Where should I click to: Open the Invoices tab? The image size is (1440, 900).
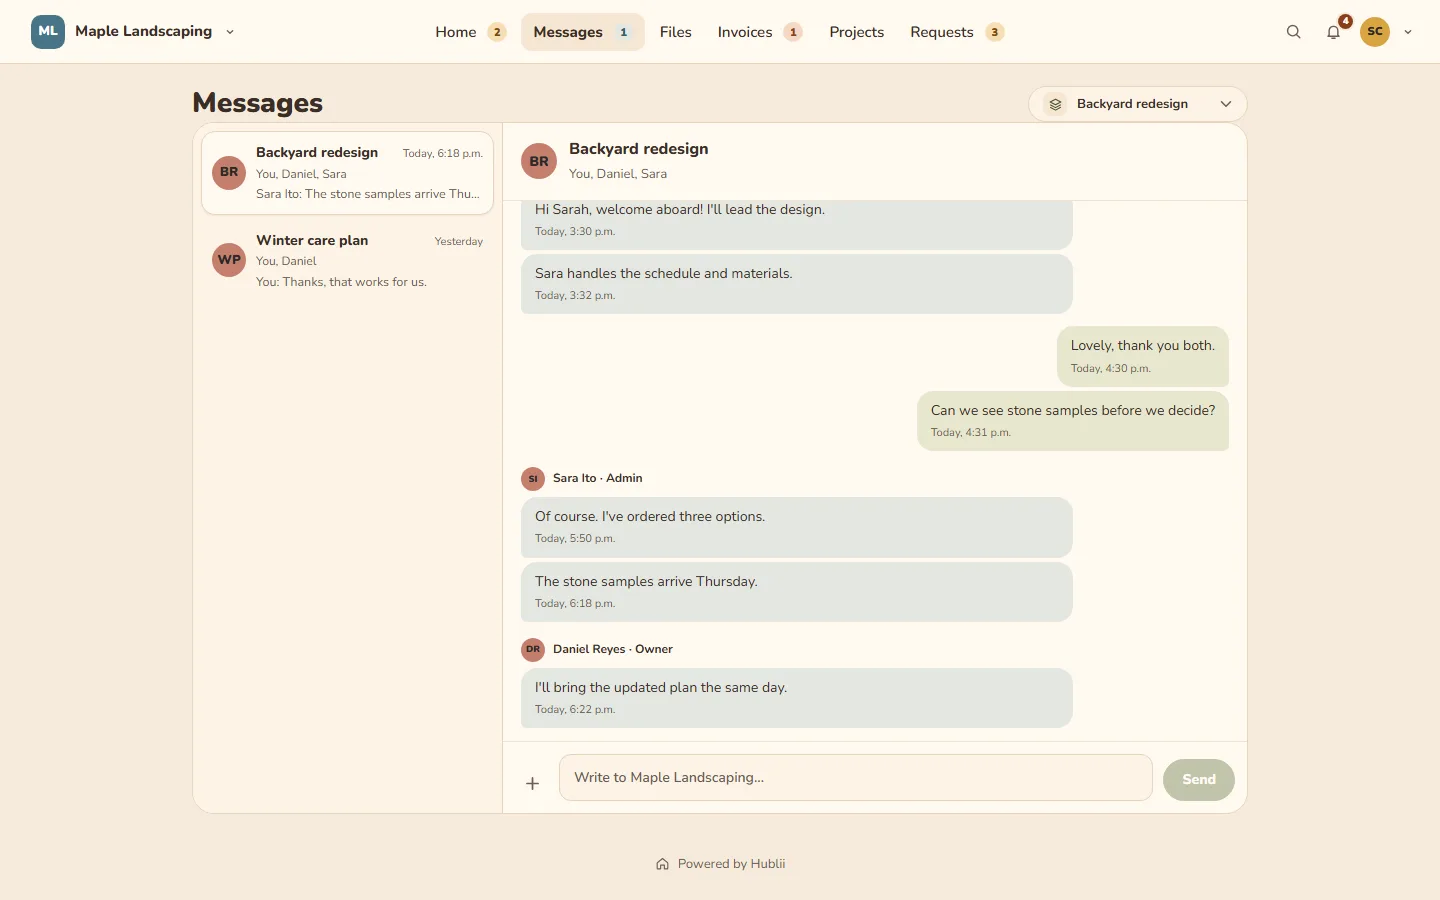click(x=759, y=32)
